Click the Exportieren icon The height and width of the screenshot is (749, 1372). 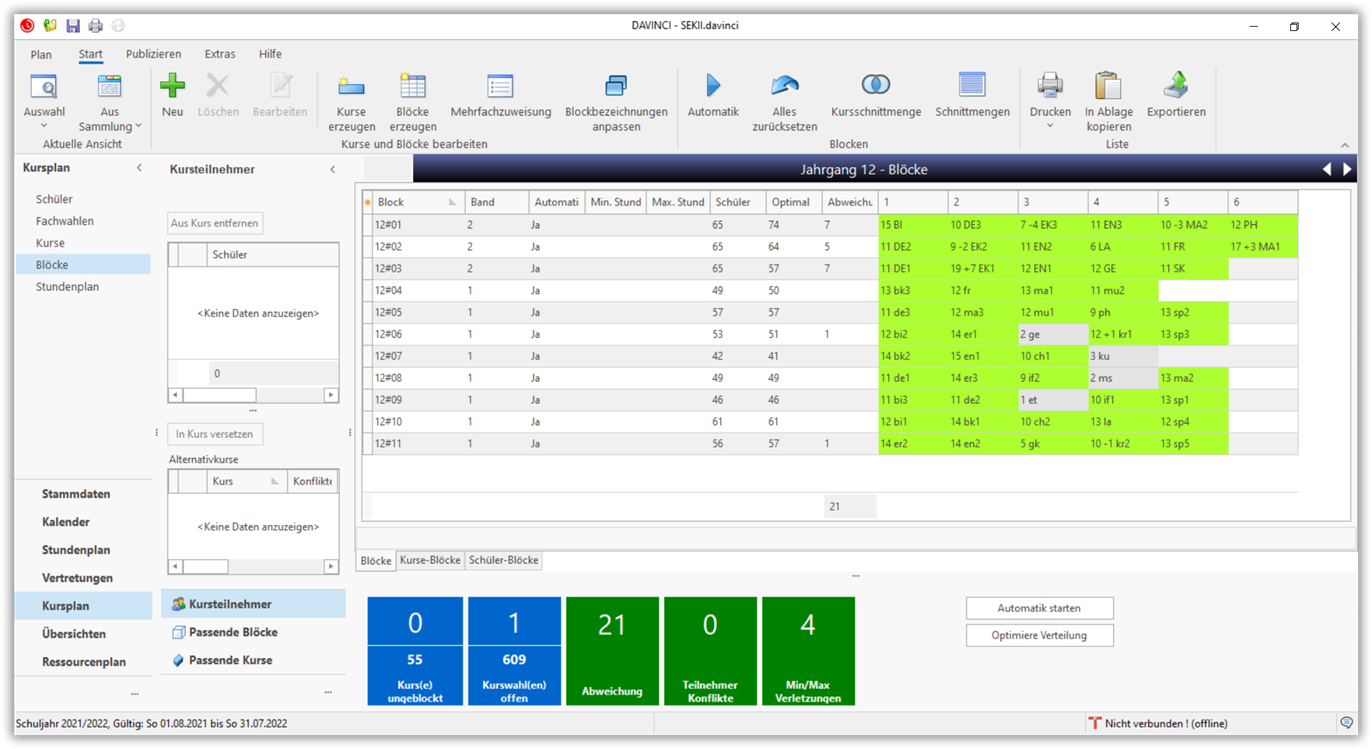click(1175, 87)
